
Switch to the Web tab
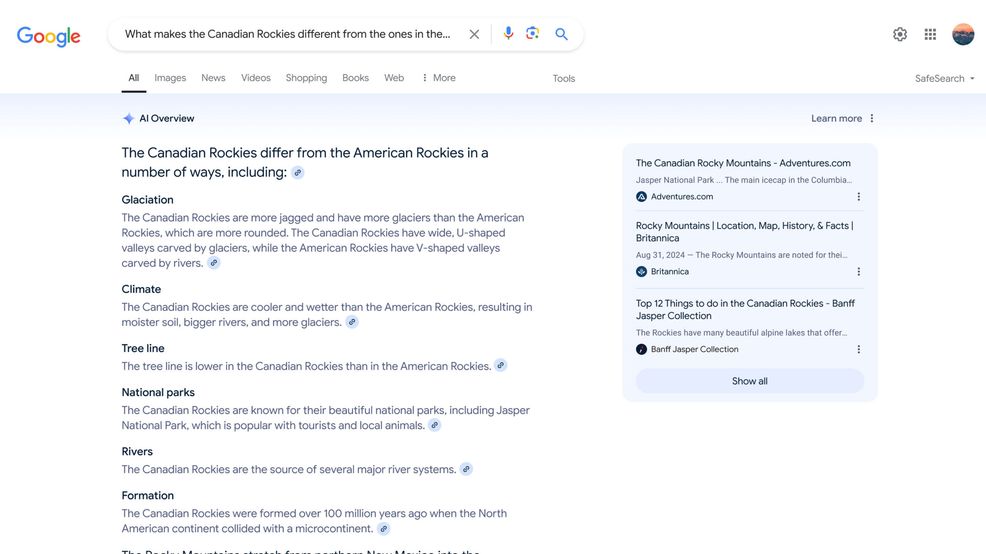coord(394,78)
